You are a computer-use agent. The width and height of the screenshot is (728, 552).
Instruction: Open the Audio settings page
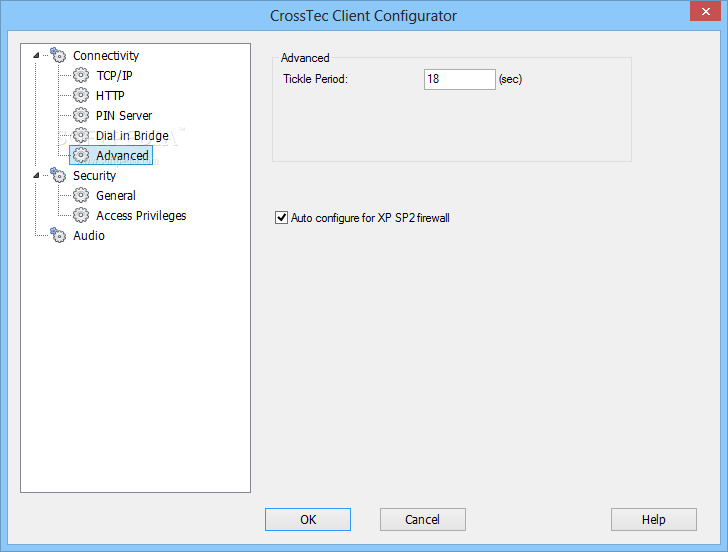[x=89, y=235]
